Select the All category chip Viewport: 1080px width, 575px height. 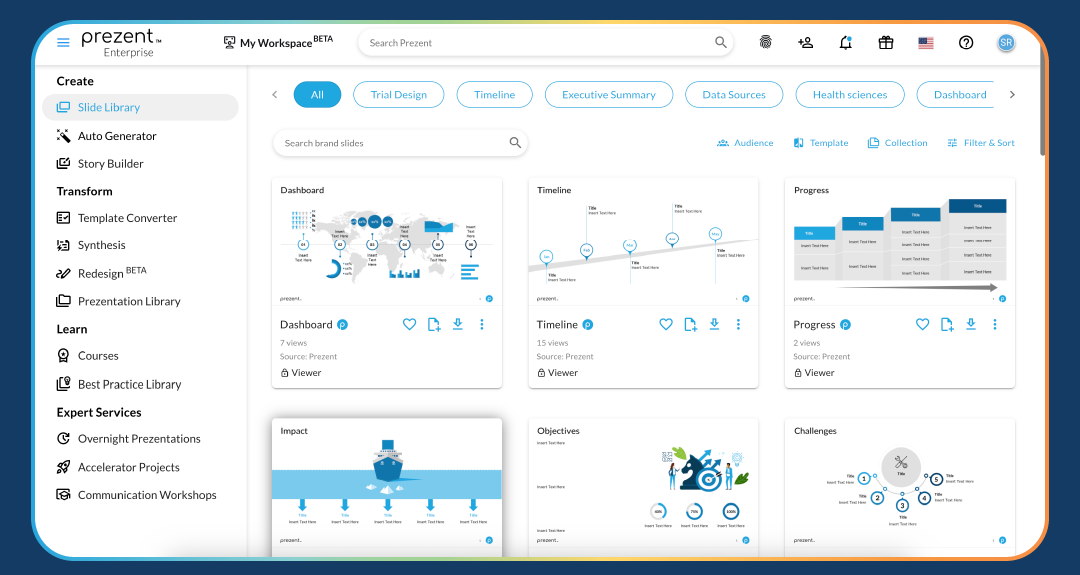click(317, 94)
